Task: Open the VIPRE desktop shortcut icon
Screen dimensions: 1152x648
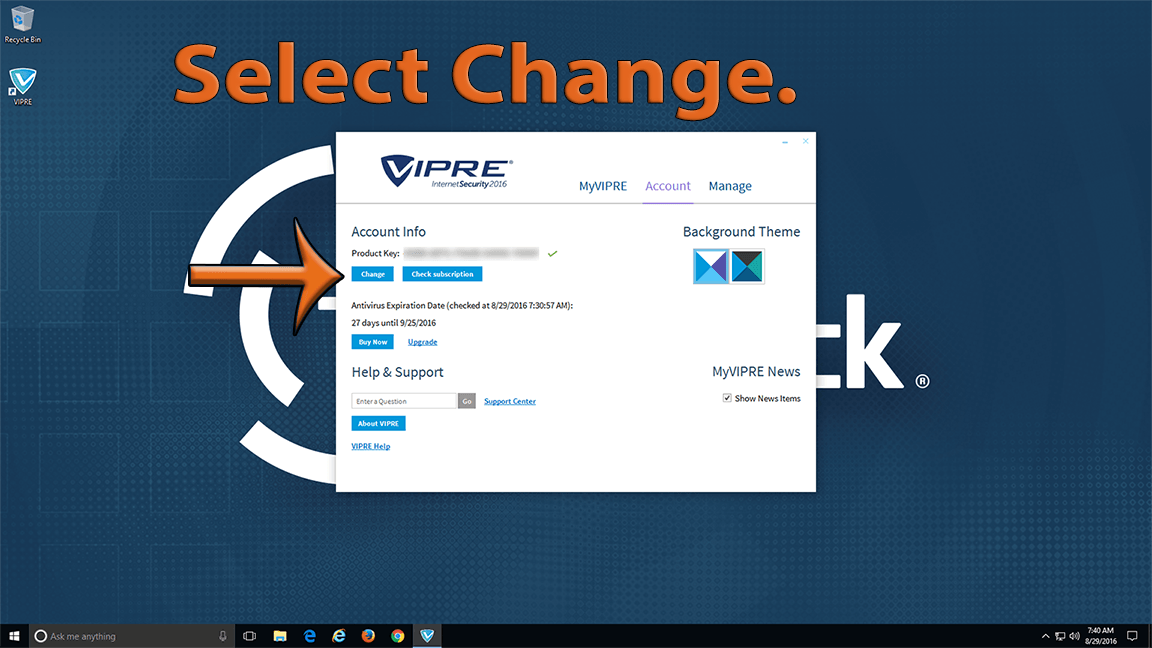Action: click(x=22, y=84)
